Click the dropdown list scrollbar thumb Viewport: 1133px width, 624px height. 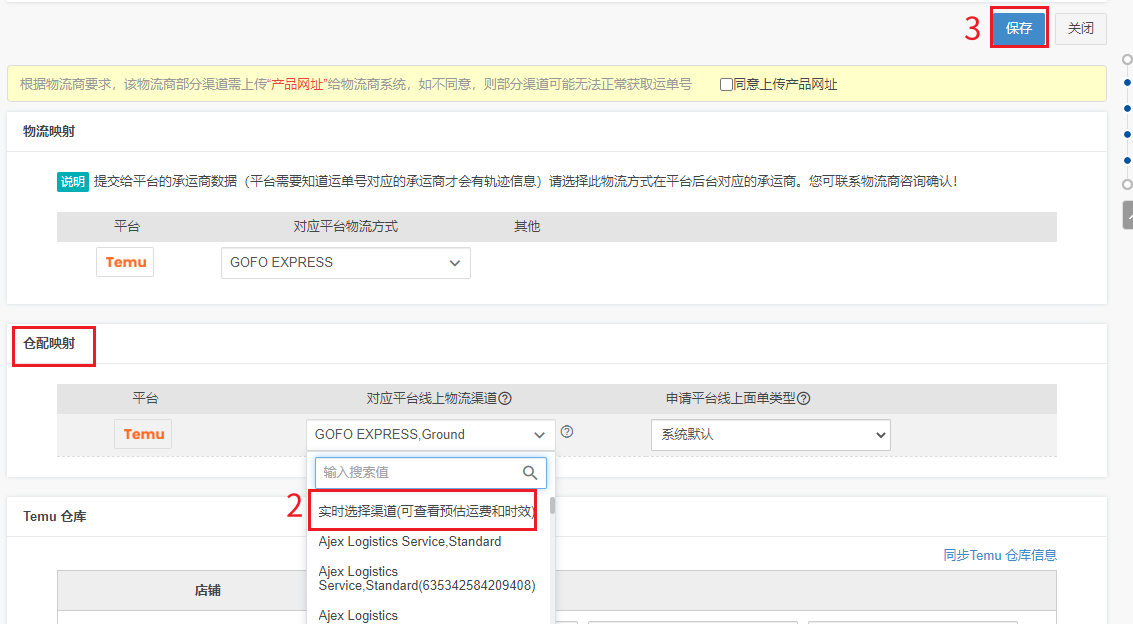click(552, 506)
